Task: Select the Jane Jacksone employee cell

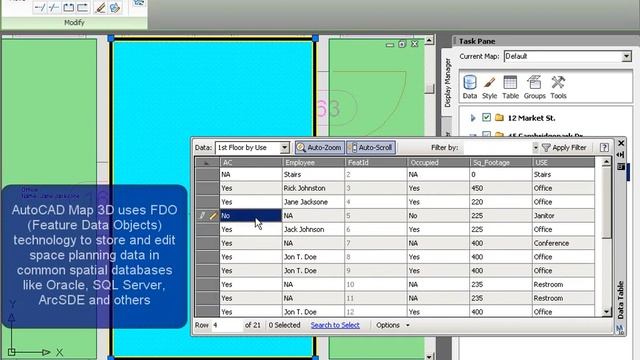Action: pyautogui.click(x=313, y=202)
